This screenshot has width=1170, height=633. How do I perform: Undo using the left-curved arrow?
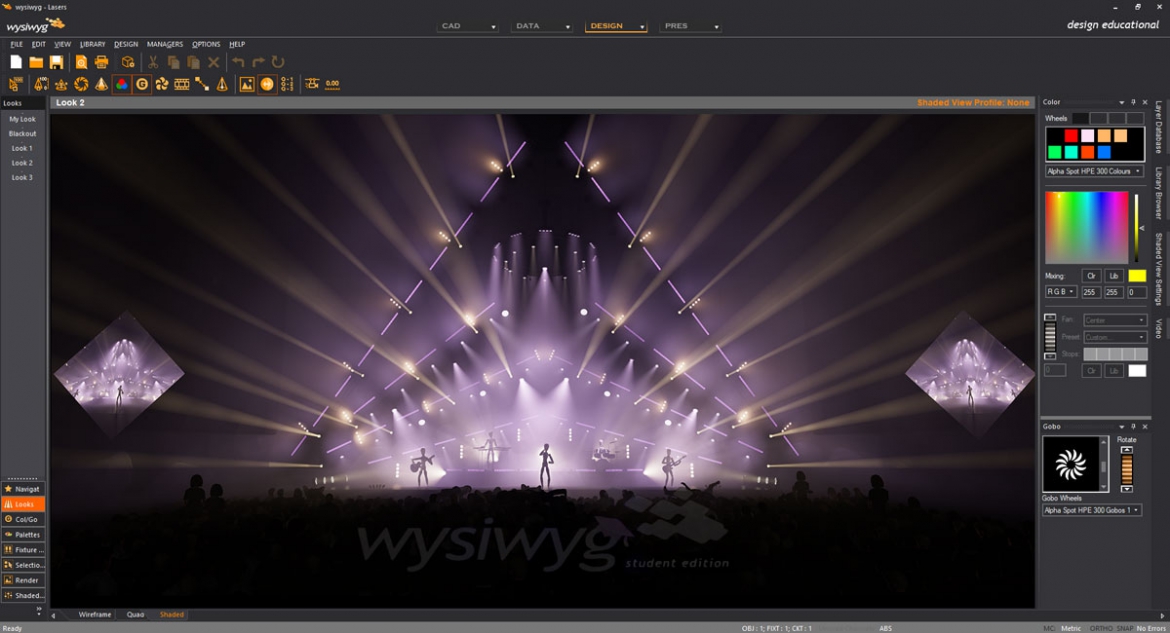pos(238,62)
